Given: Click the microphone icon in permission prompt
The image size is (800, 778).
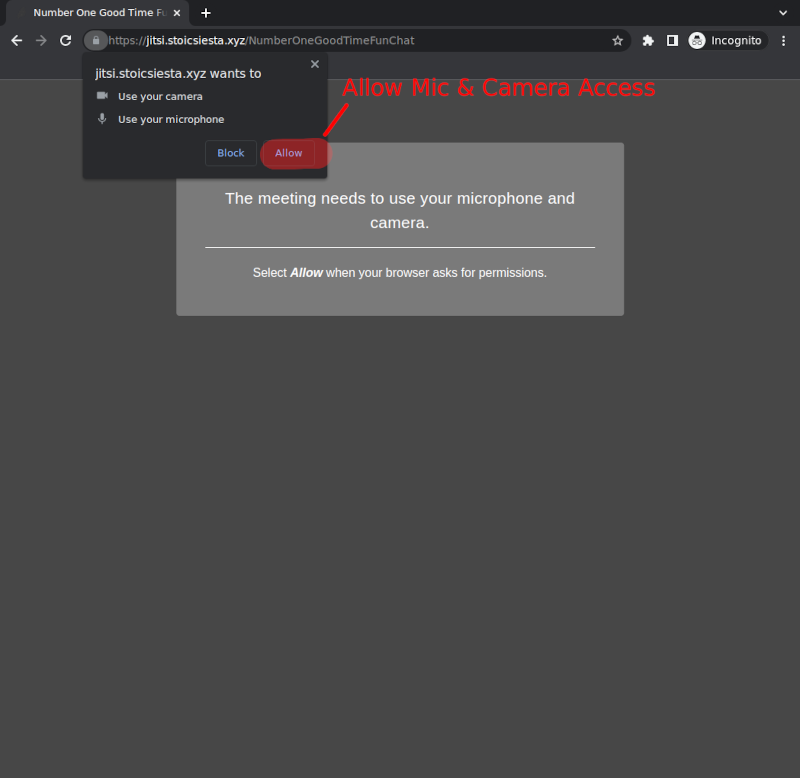Looking at the screenshot, I should (102, 119).
